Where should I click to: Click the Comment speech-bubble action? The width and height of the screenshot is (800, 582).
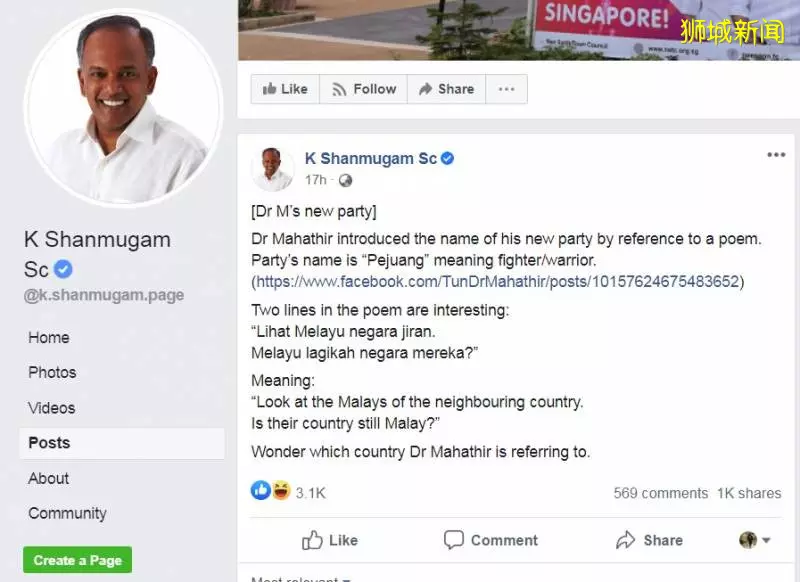[490, 540]
